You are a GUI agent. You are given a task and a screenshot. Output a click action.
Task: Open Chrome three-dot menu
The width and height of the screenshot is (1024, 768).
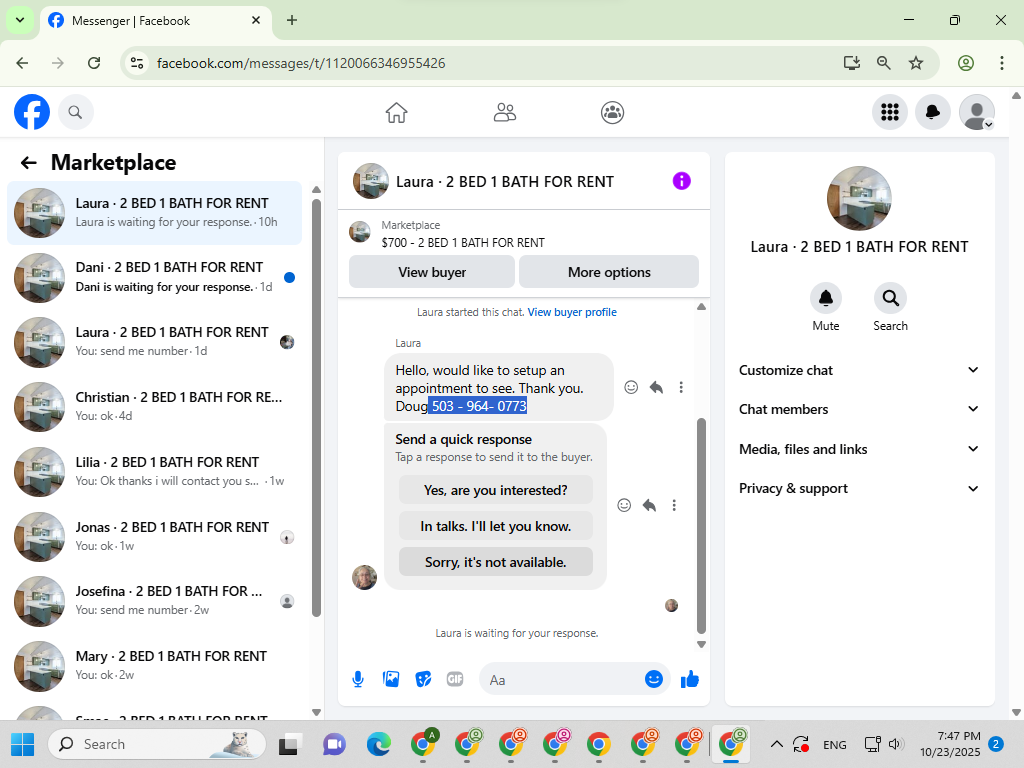coord(1002,63)
